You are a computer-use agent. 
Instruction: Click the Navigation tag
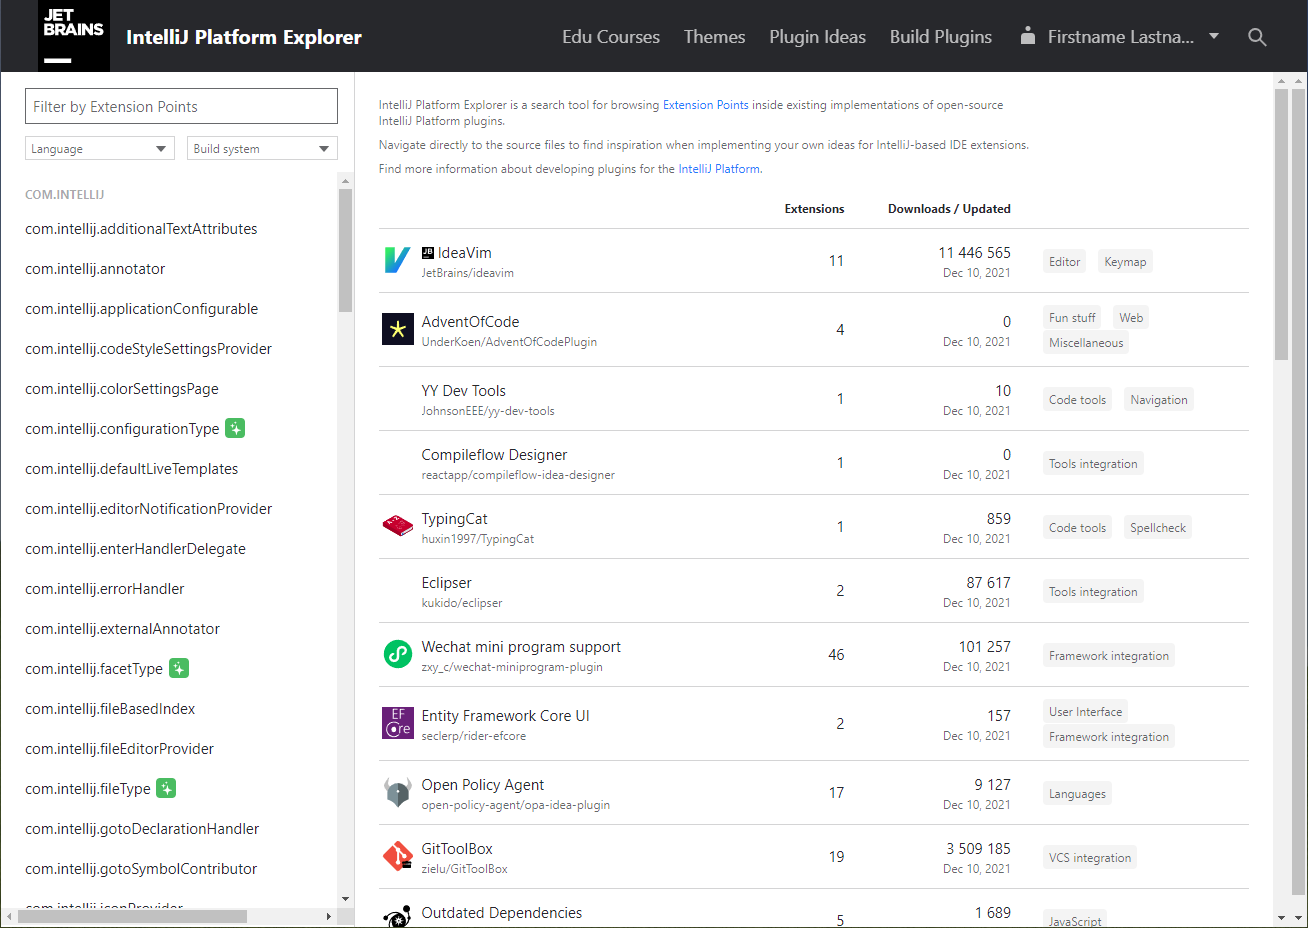1159,400
